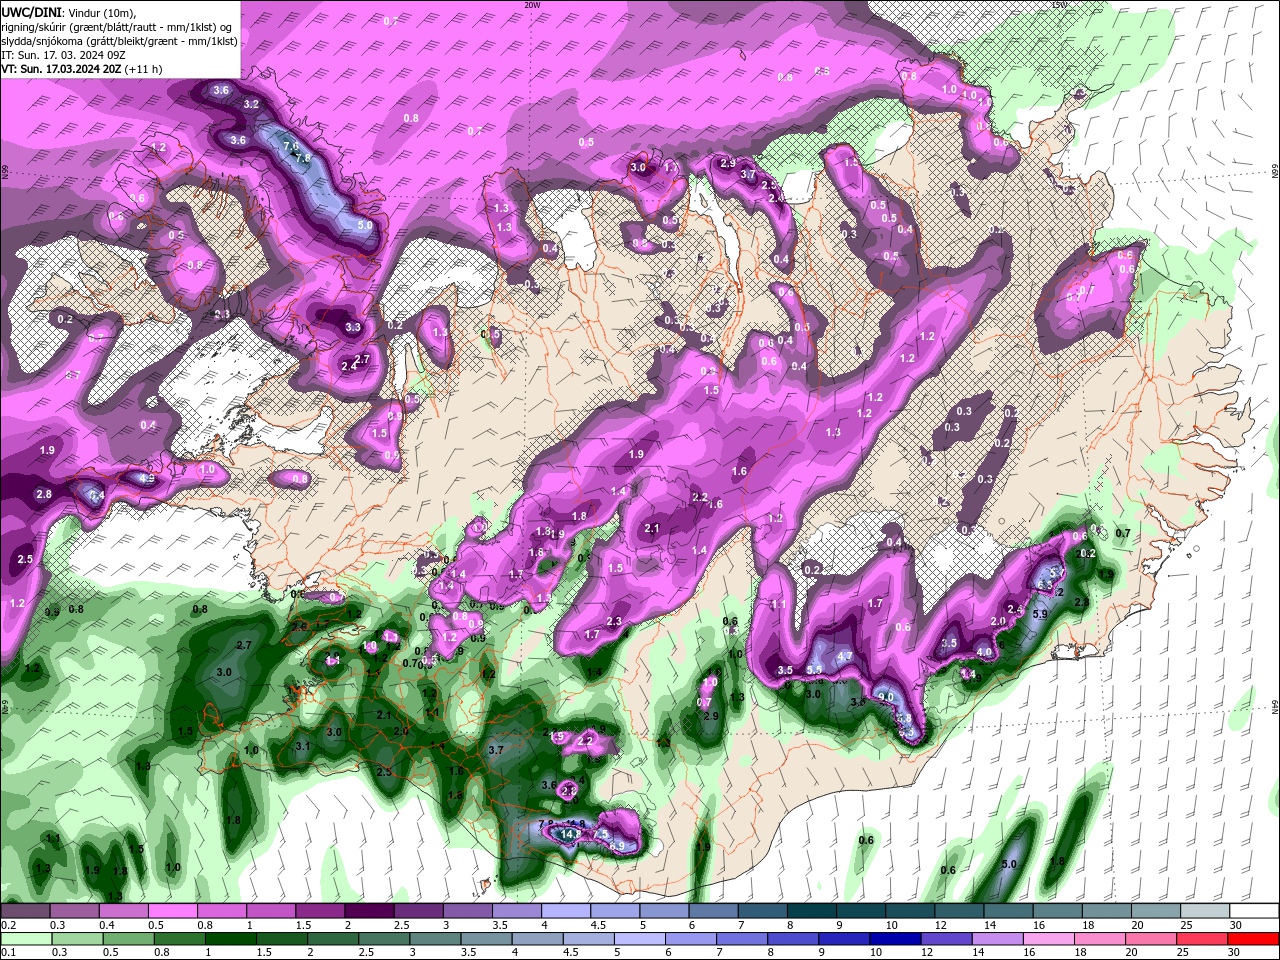Screen dimensions: 1280x960
Task: Select the slate blue 6–7 swatch in upper legend
Action: click(714, 911)
